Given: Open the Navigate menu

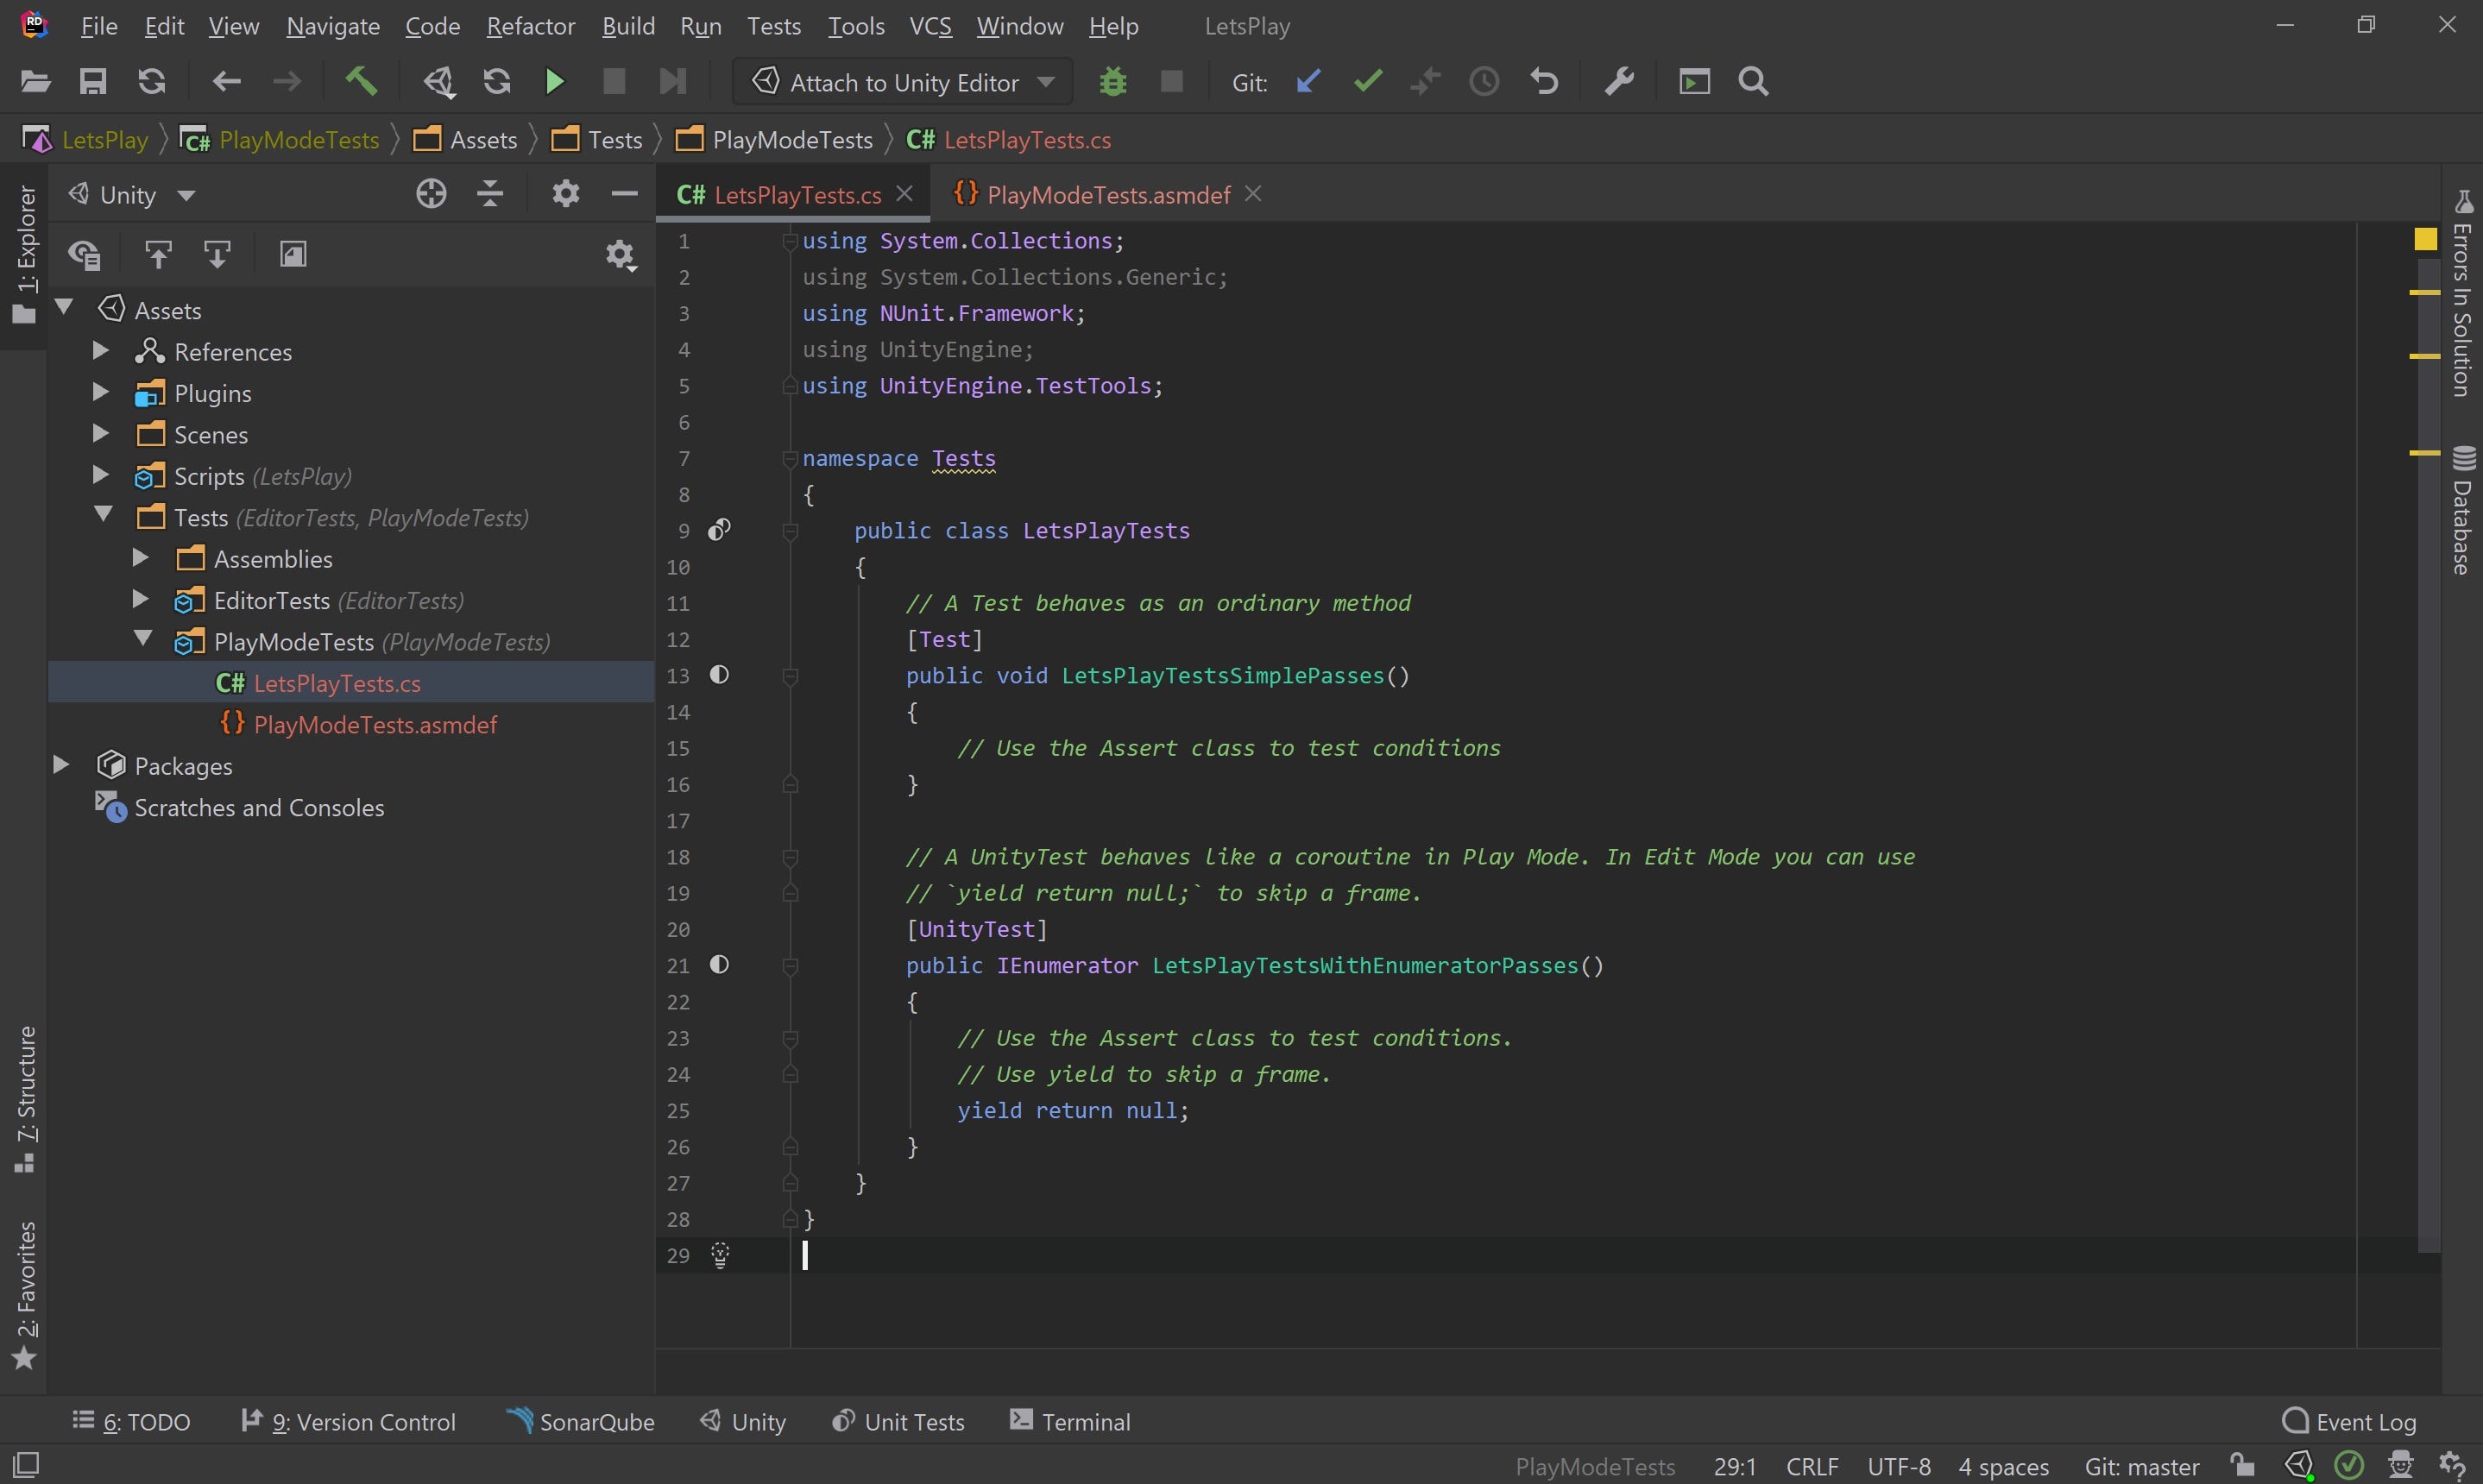Looking at the screenshot, I should click(x=333, y=26).
